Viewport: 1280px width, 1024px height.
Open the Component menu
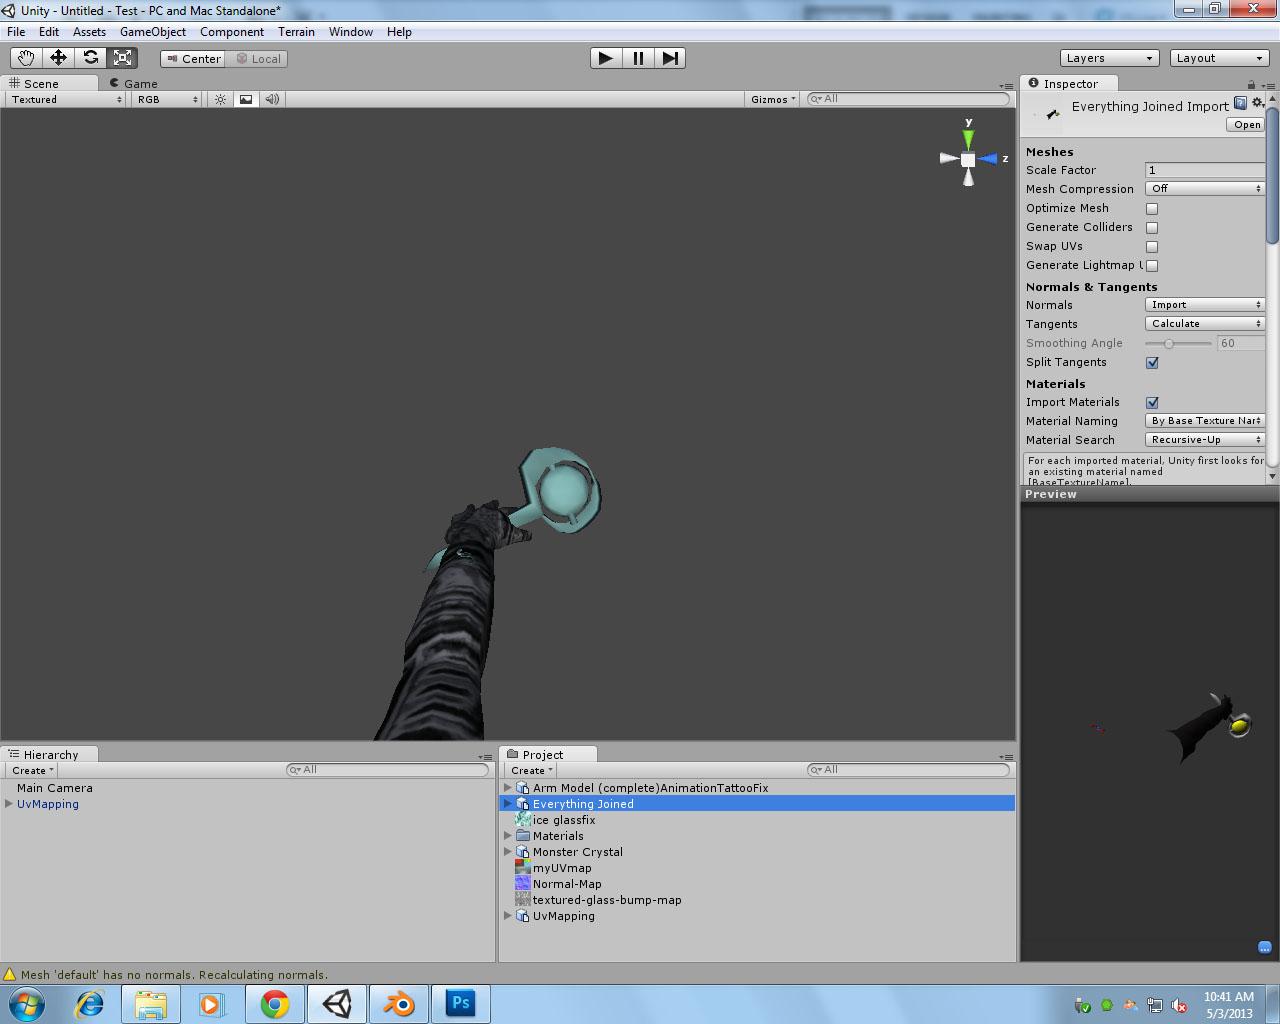click(x=232, y=32)
